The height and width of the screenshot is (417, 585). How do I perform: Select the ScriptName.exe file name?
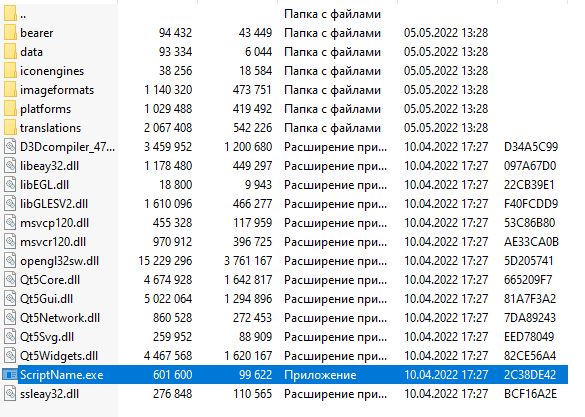pyautogui.click(x=62, y=375)
